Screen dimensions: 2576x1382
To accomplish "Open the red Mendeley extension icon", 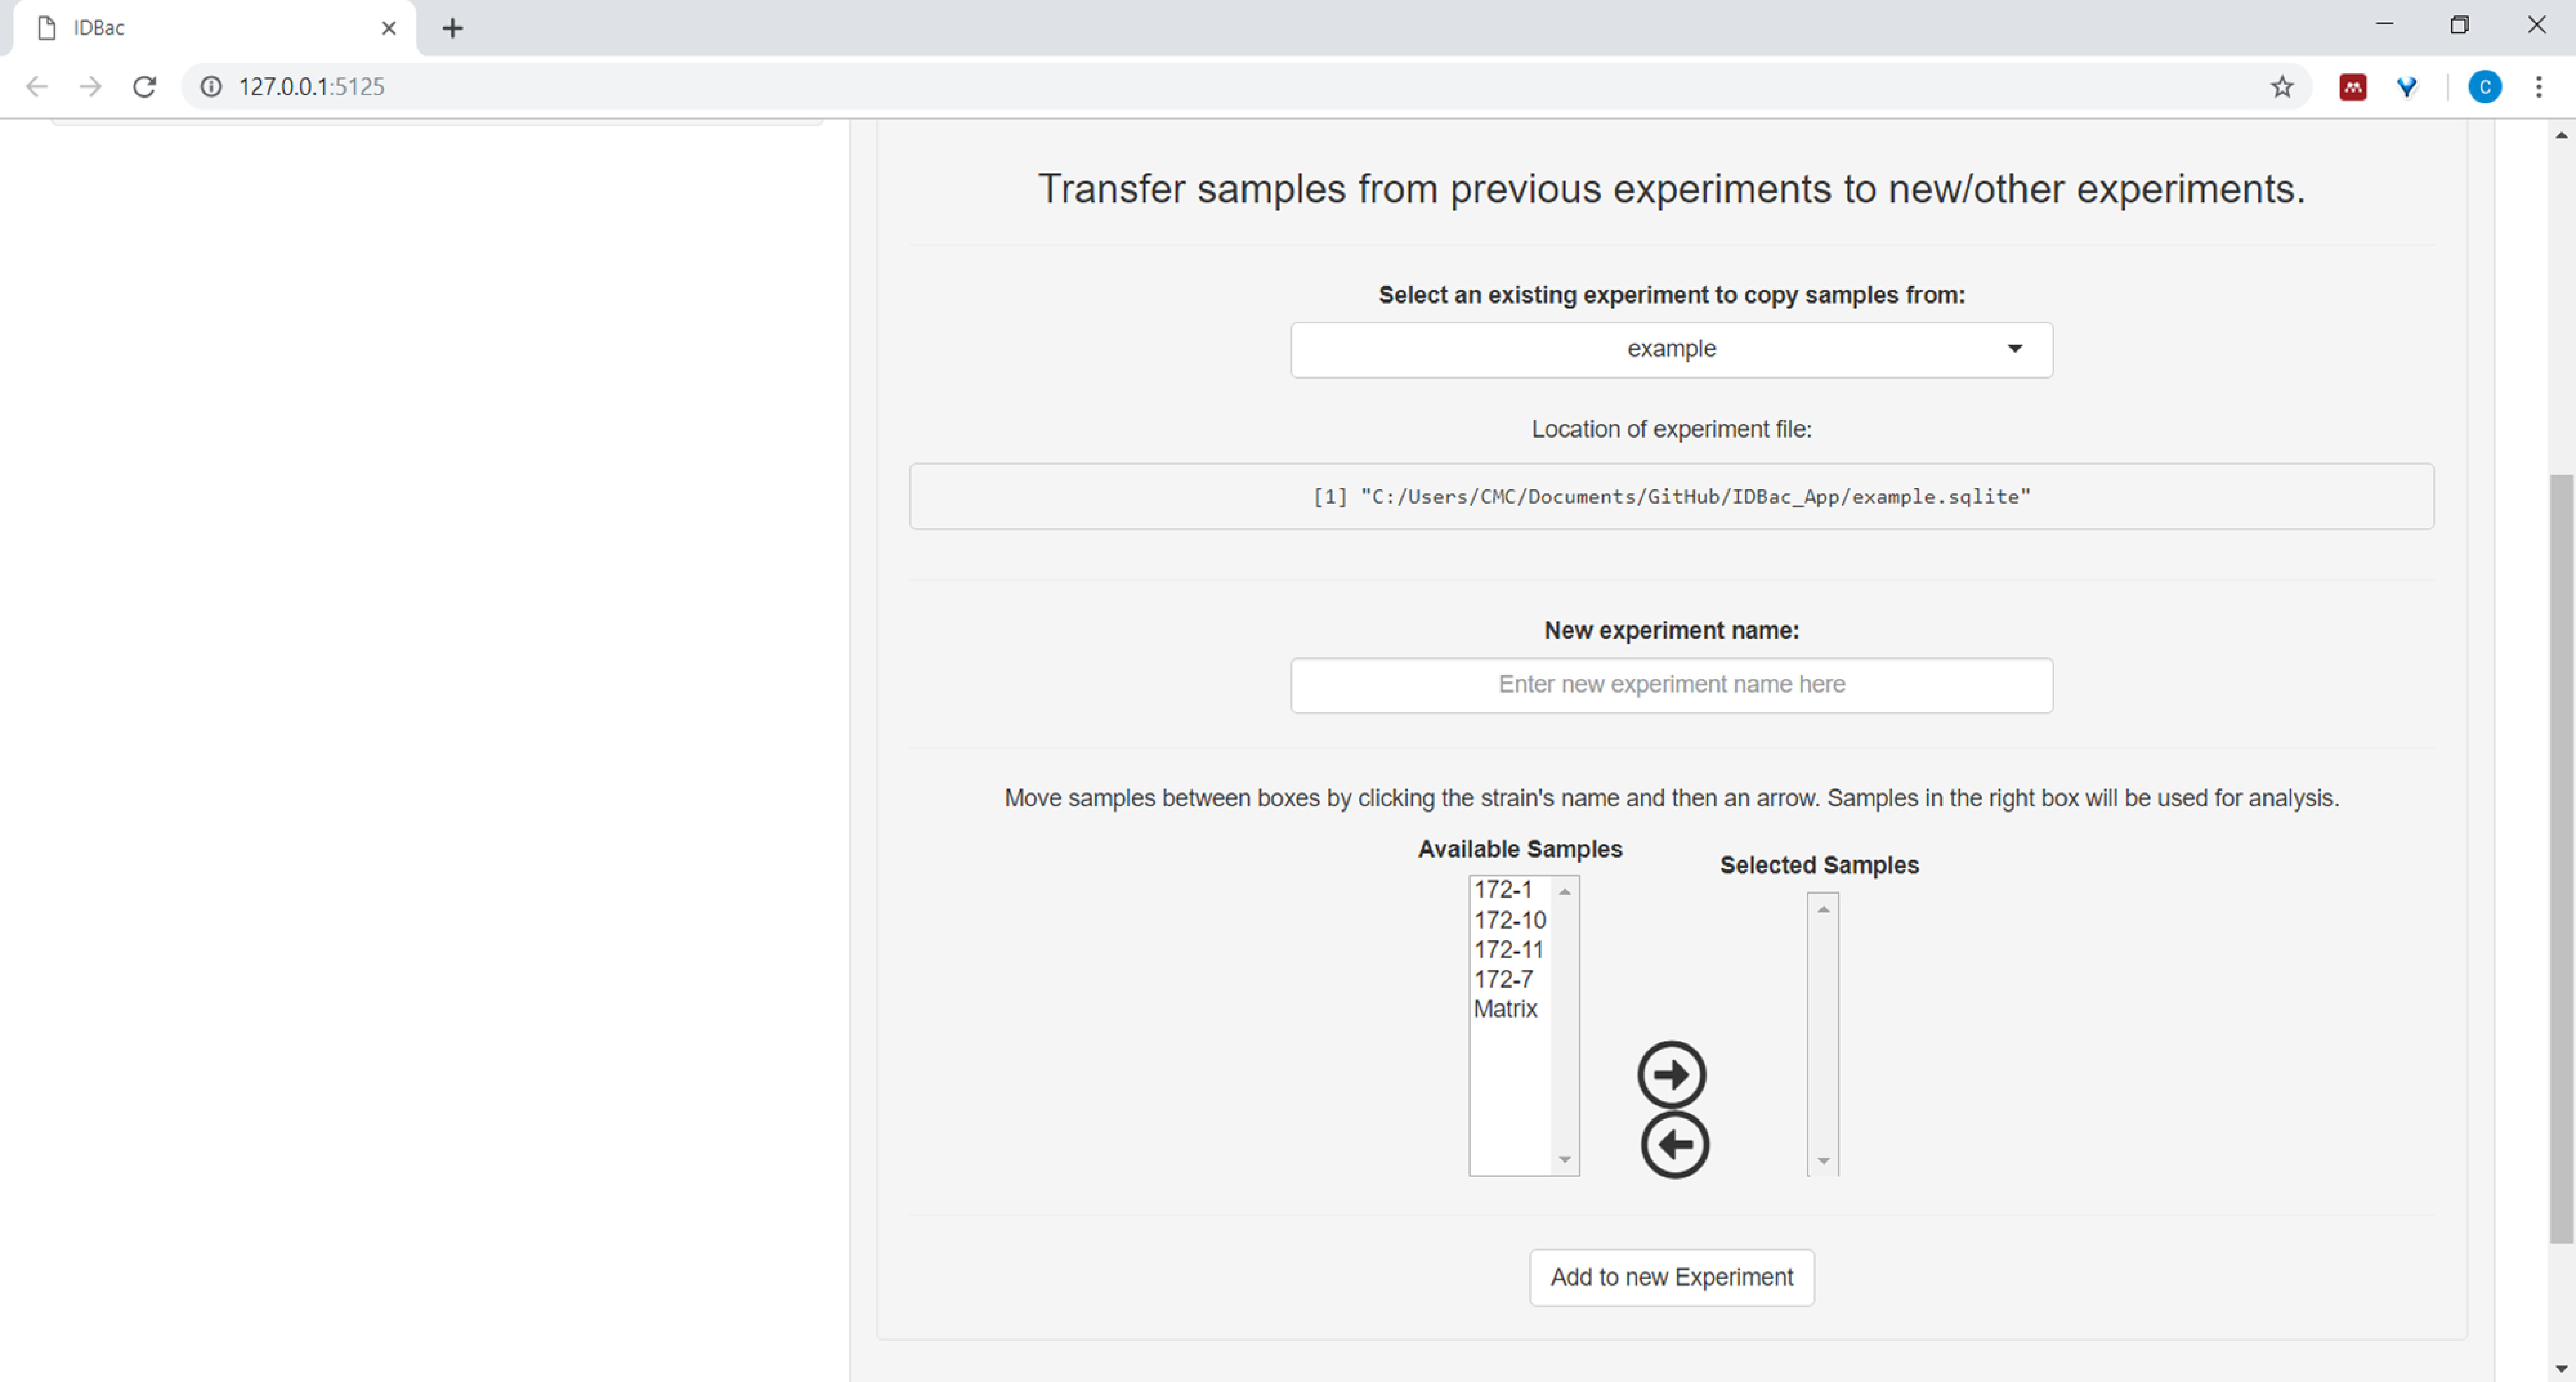I will (x=2352, y=87).
